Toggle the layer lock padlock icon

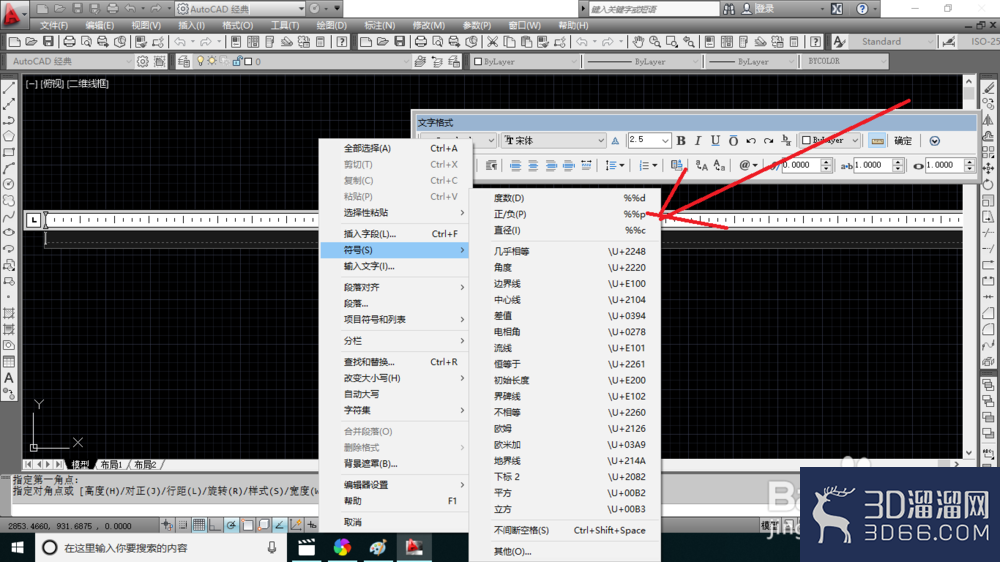click(x=237, y=61)
